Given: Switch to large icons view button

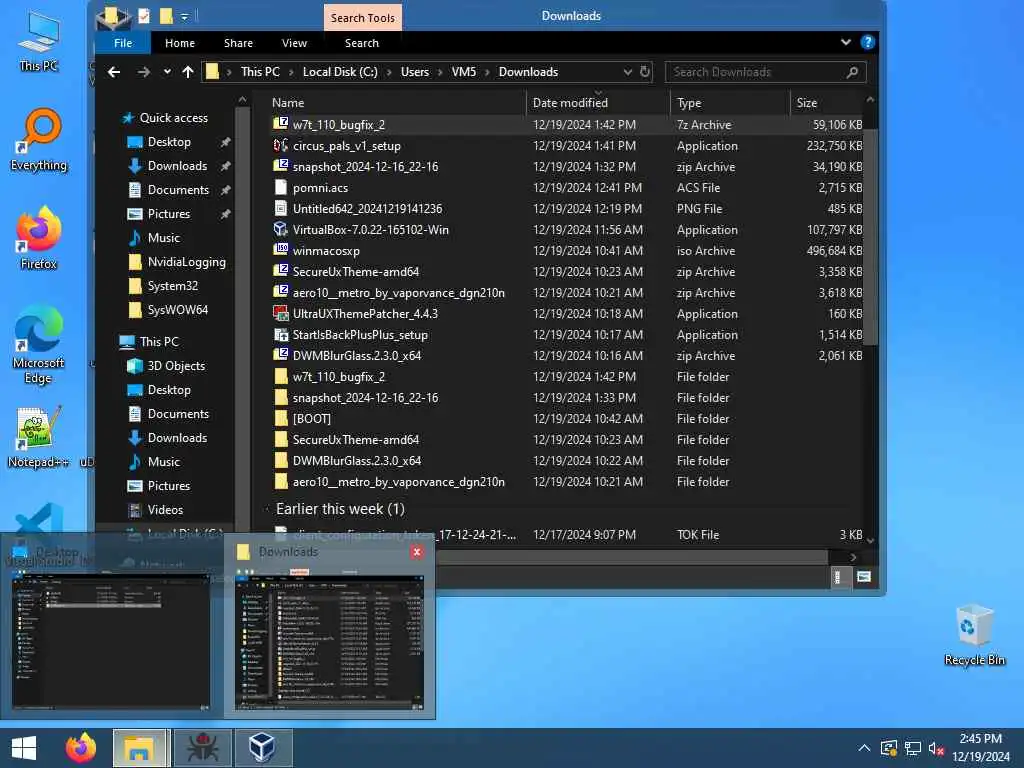Looking at the screenshot, I should pyautogui.click(x=863, y=577).
